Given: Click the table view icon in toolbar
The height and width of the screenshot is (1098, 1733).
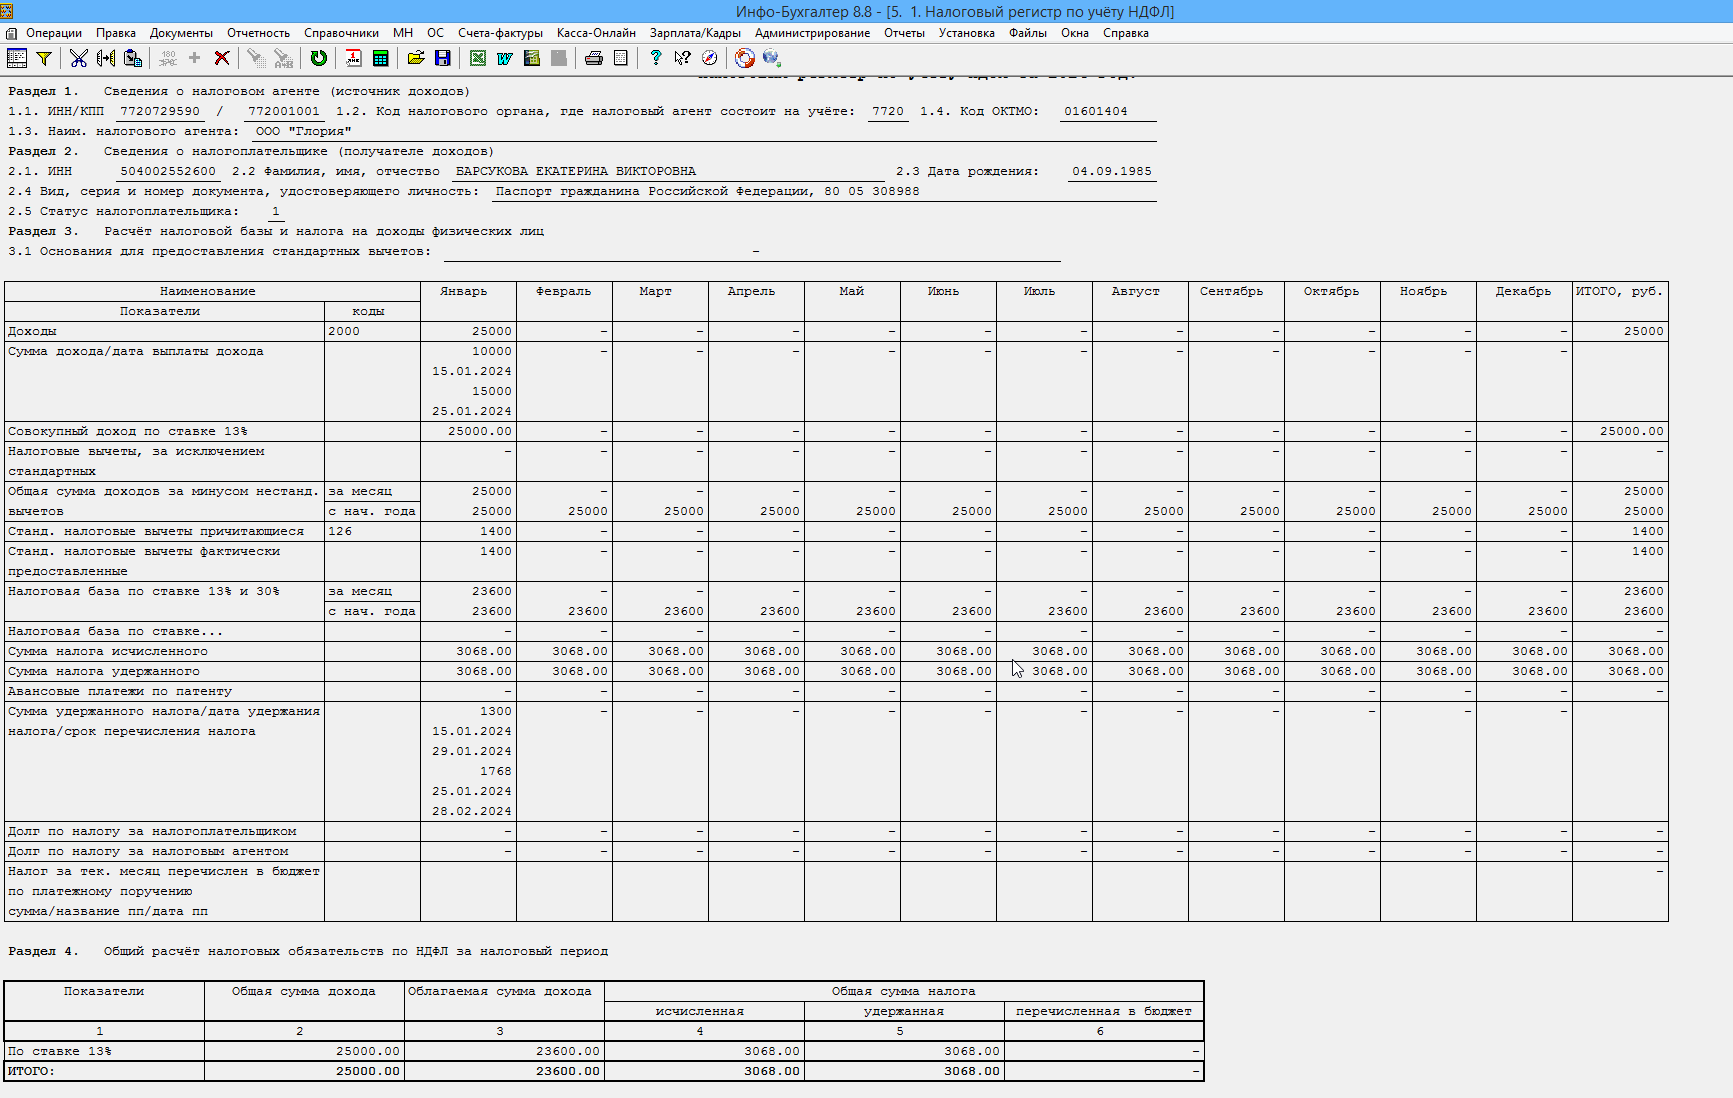Looking at the screenshot, I should (17, 58).
